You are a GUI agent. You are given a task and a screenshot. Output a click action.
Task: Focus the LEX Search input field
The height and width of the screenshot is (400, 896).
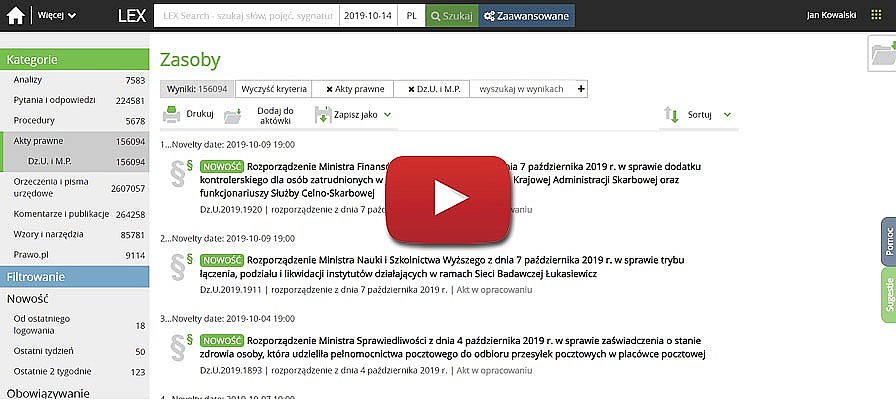point(245,16)
